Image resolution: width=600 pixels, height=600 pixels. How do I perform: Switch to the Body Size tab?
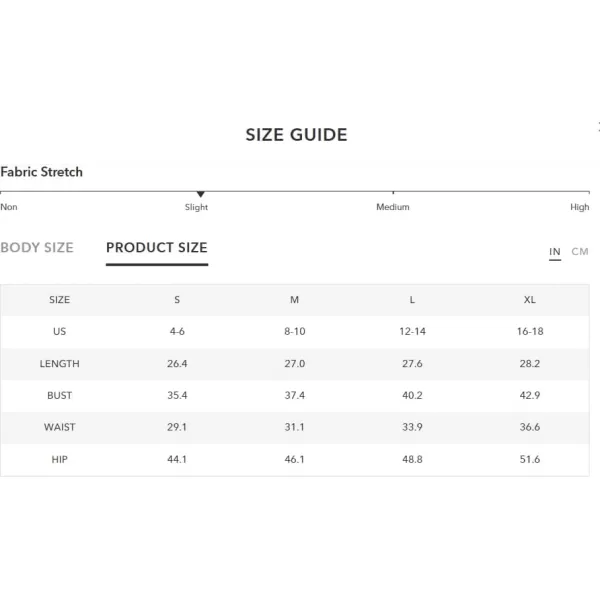click(37, 248)
